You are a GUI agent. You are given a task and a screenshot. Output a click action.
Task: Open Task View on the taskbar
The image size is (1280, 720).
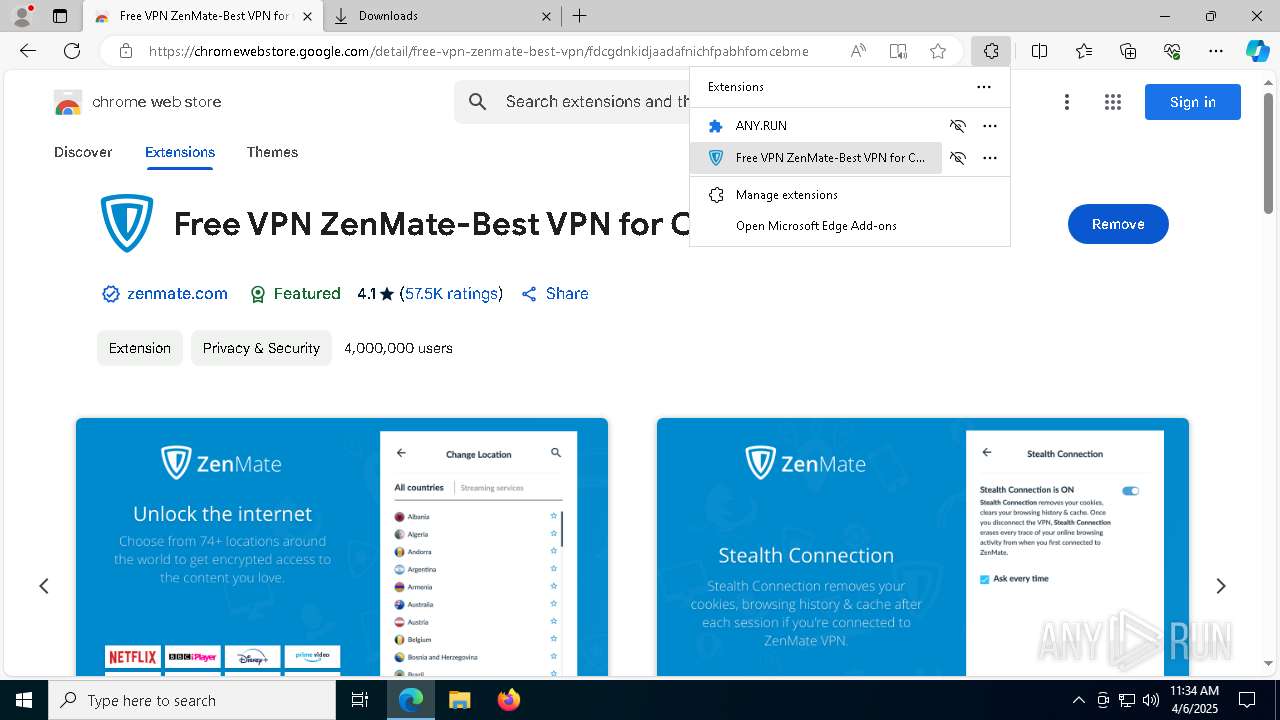pos(360,700)
